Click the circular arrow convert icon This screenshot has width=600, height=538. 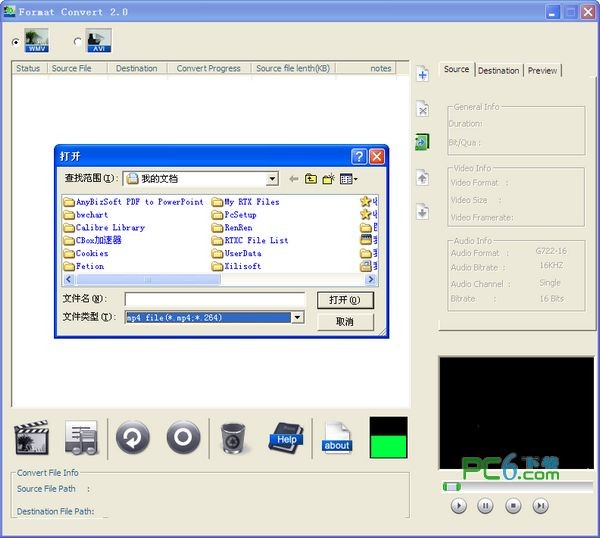[133, 437]
